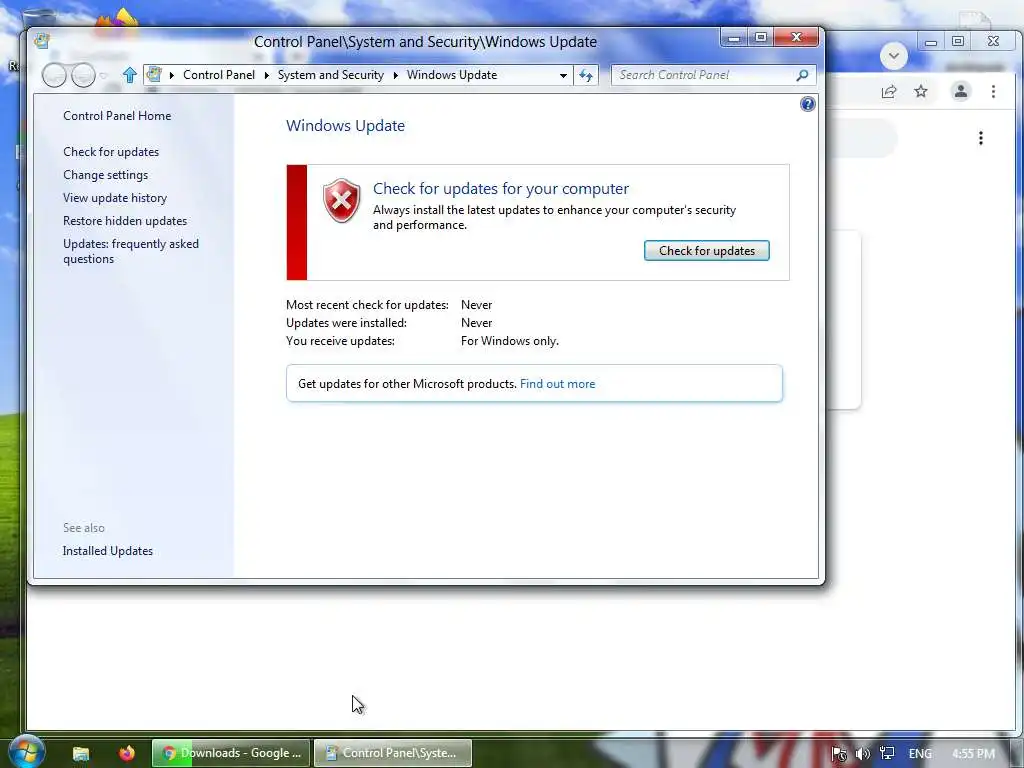Click the Up one level arrow

pyautogui.click(x=129, y=75)
